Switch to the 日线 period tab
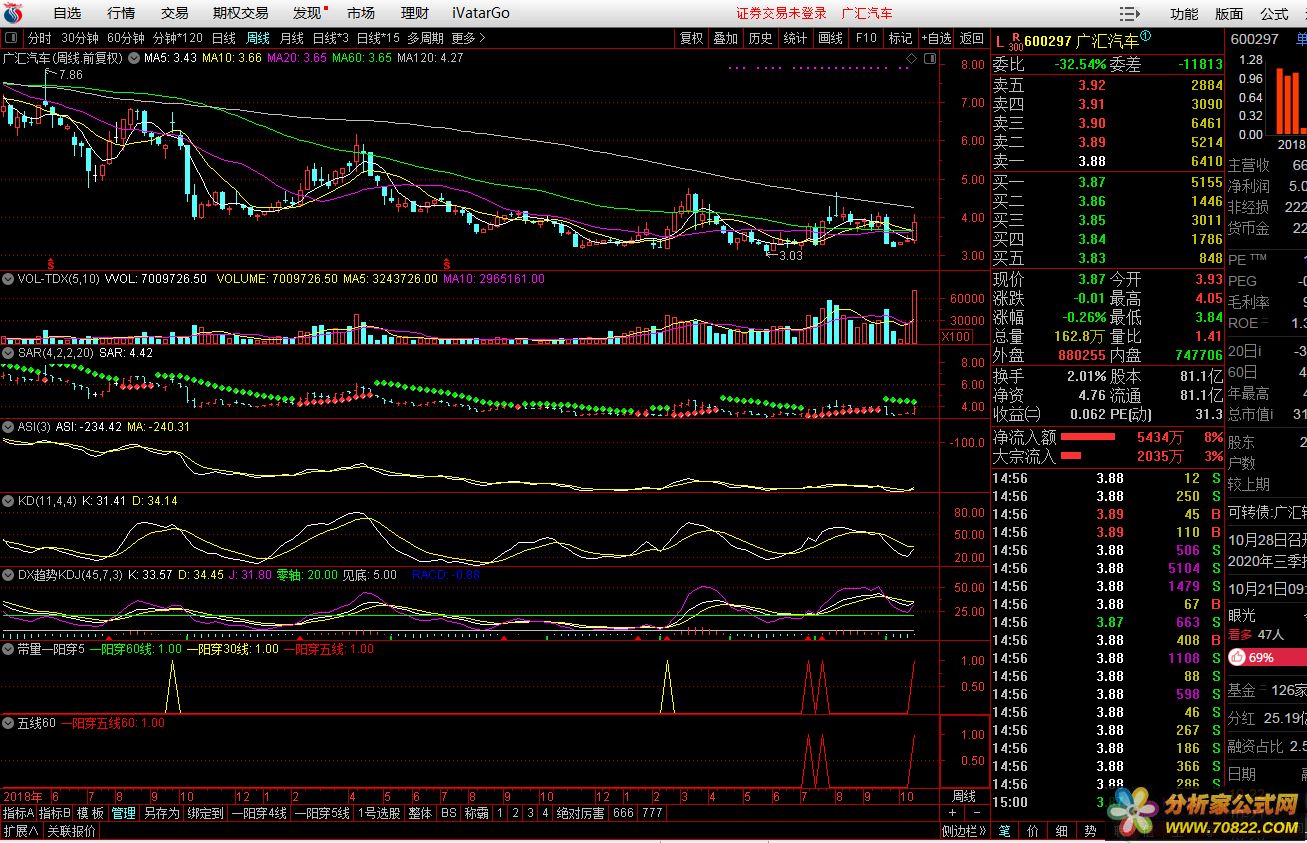Screen dimensions: 1307x843 [224, 38]
